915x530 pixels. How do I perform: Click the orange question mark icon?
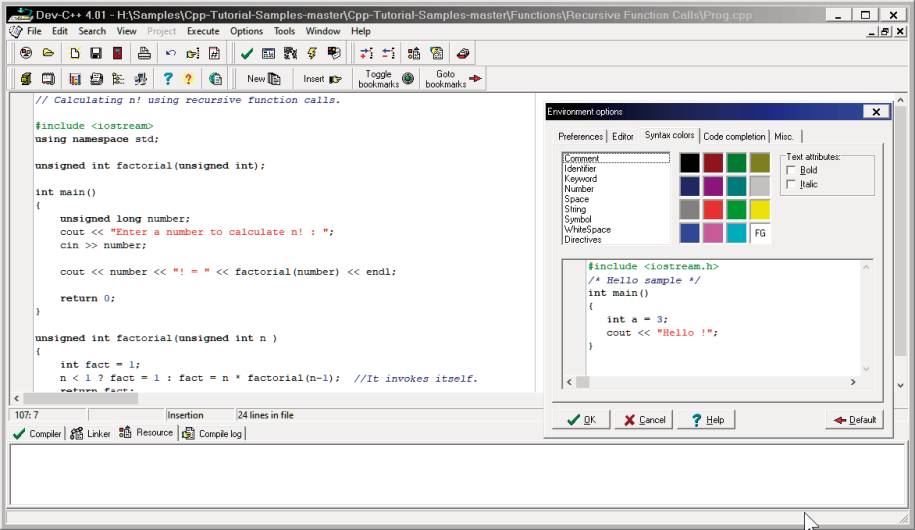pyautogui.click(x=188, y=79)
